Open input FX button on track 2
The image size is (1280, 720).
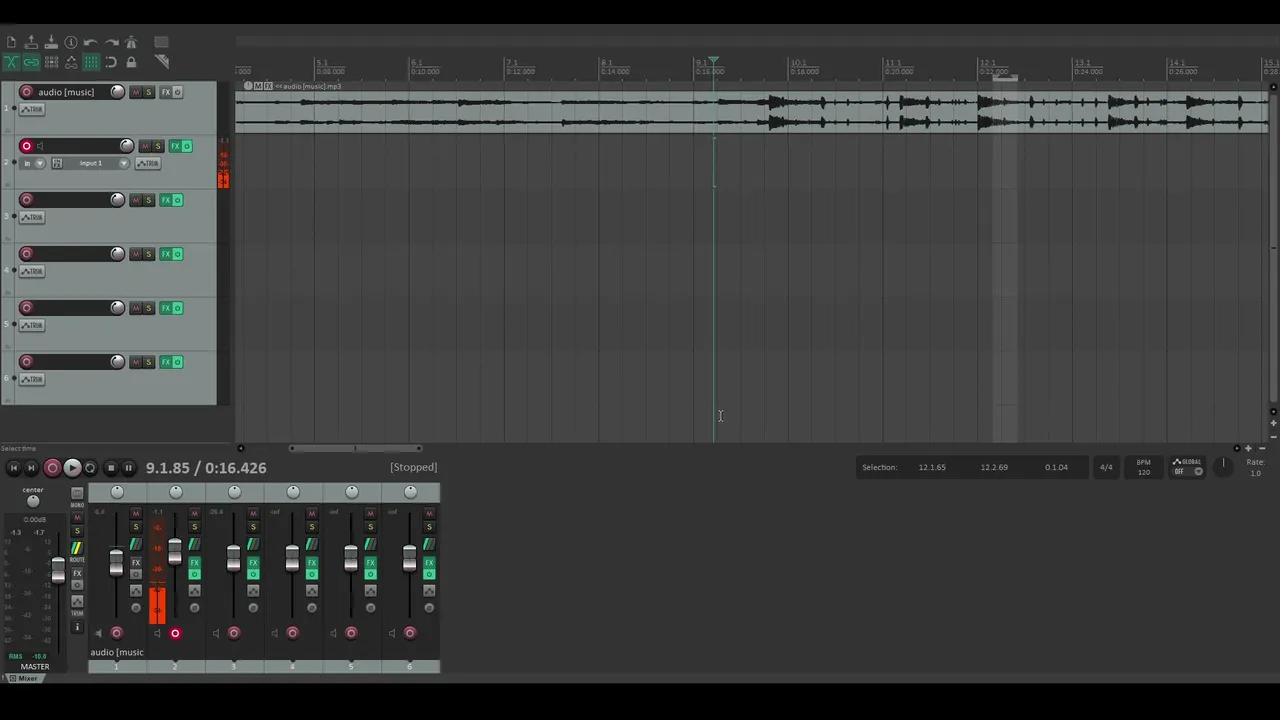[57, 163]
